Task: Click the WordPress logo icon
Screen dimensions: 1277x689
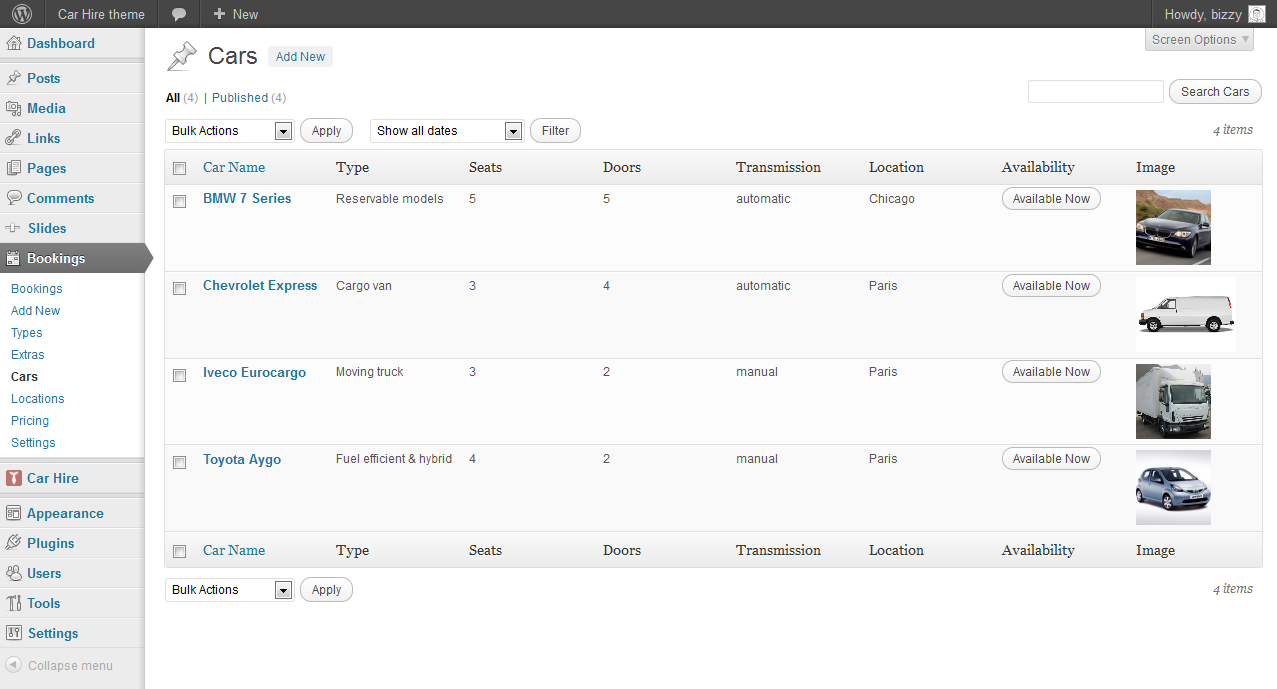Action: pyautogui.click(x=22, y=14)
